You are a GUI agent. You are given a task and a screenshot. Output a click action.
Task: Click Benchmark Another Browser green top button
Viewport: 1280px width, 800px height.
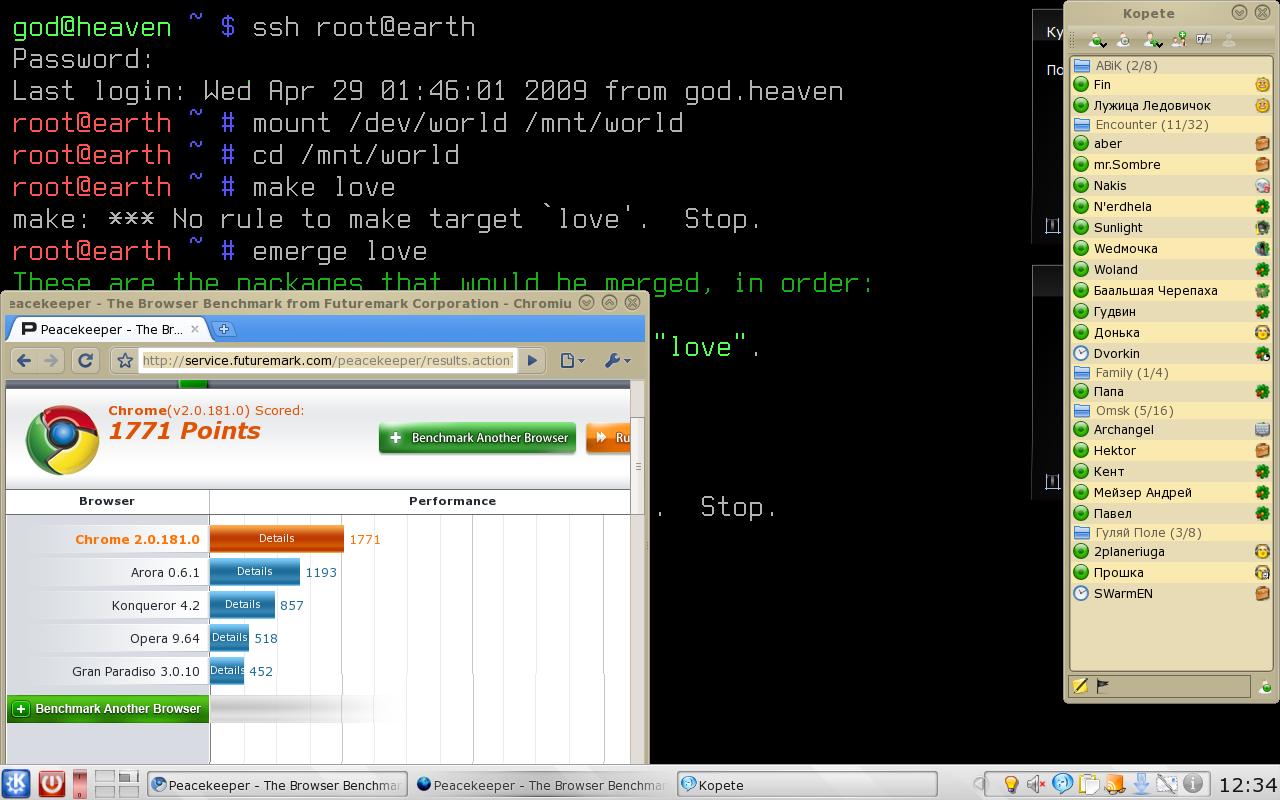(x=477, y=437)
